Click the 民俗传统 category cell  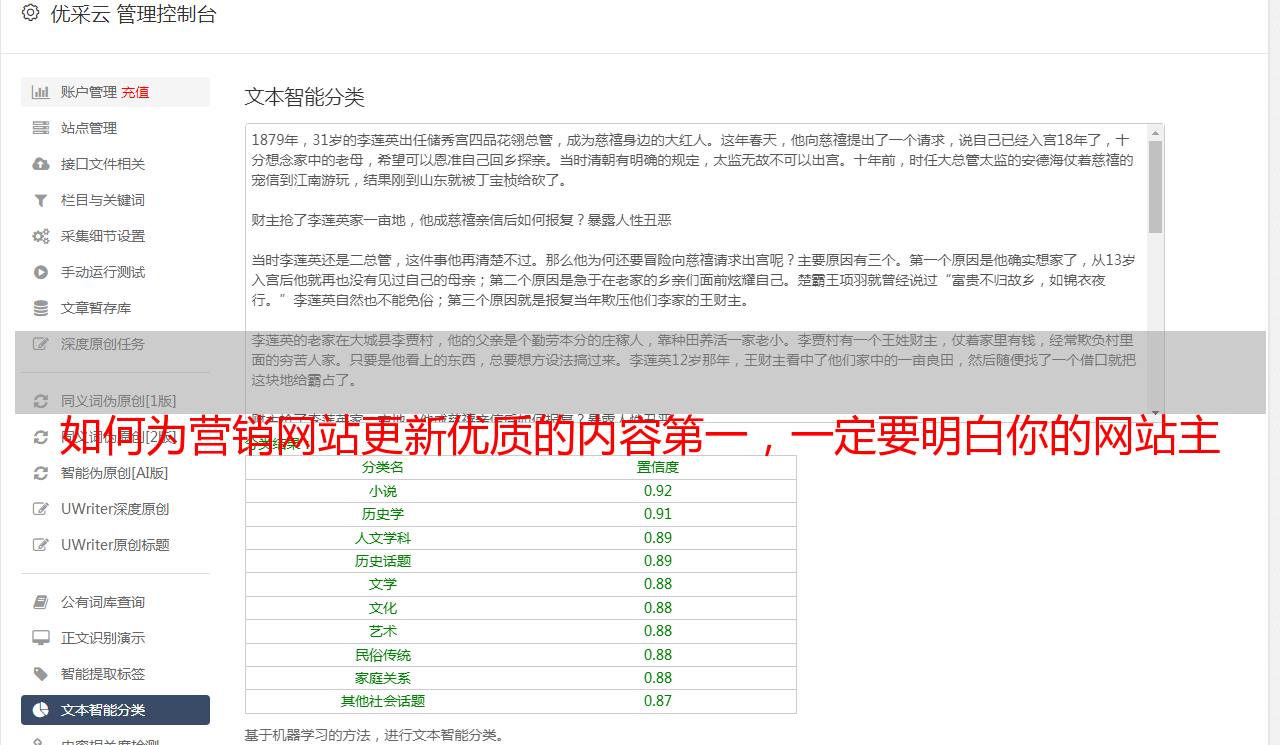click(x=383, y=655)
